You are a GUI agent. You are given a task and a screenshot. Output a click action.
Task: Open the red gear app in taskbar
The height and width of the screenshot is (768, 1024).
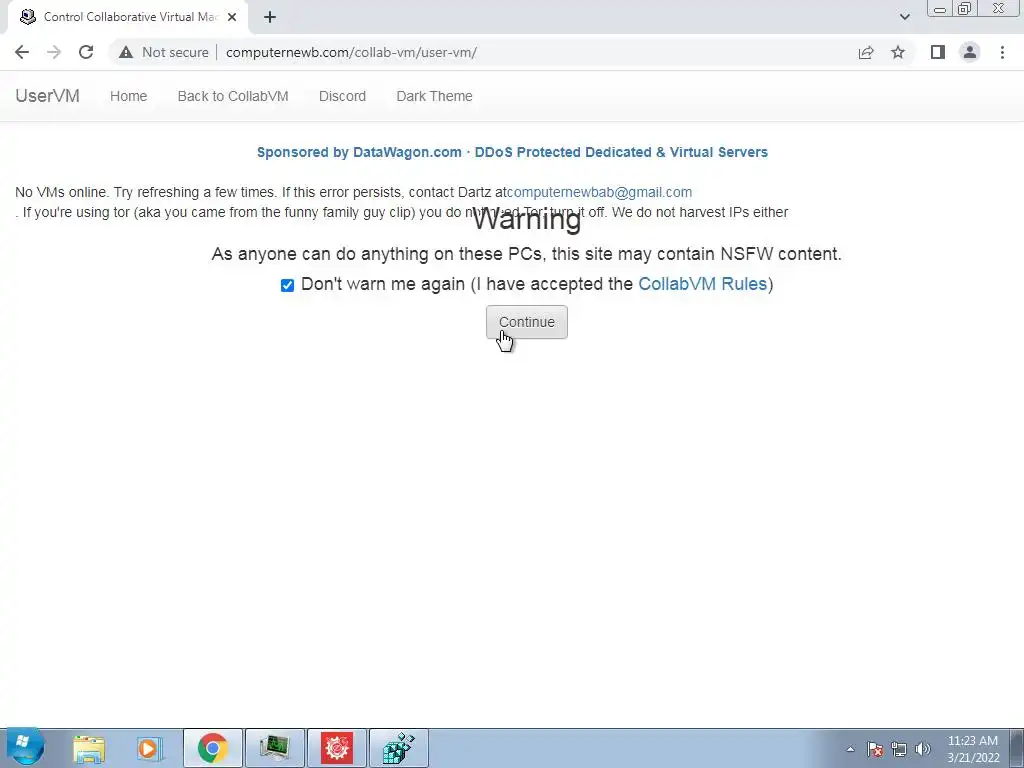pos(336,748)
